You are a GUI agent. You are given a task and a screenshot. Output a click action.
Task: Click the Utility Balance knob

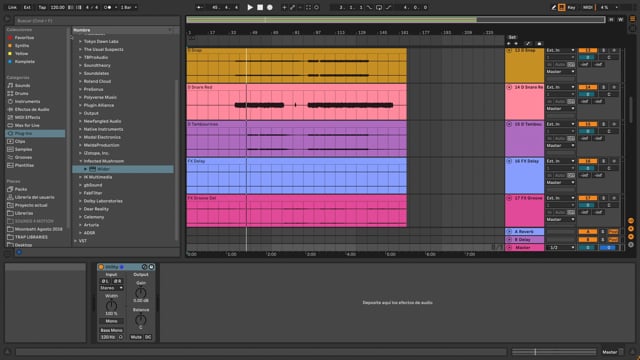click(x=141, y=319)
